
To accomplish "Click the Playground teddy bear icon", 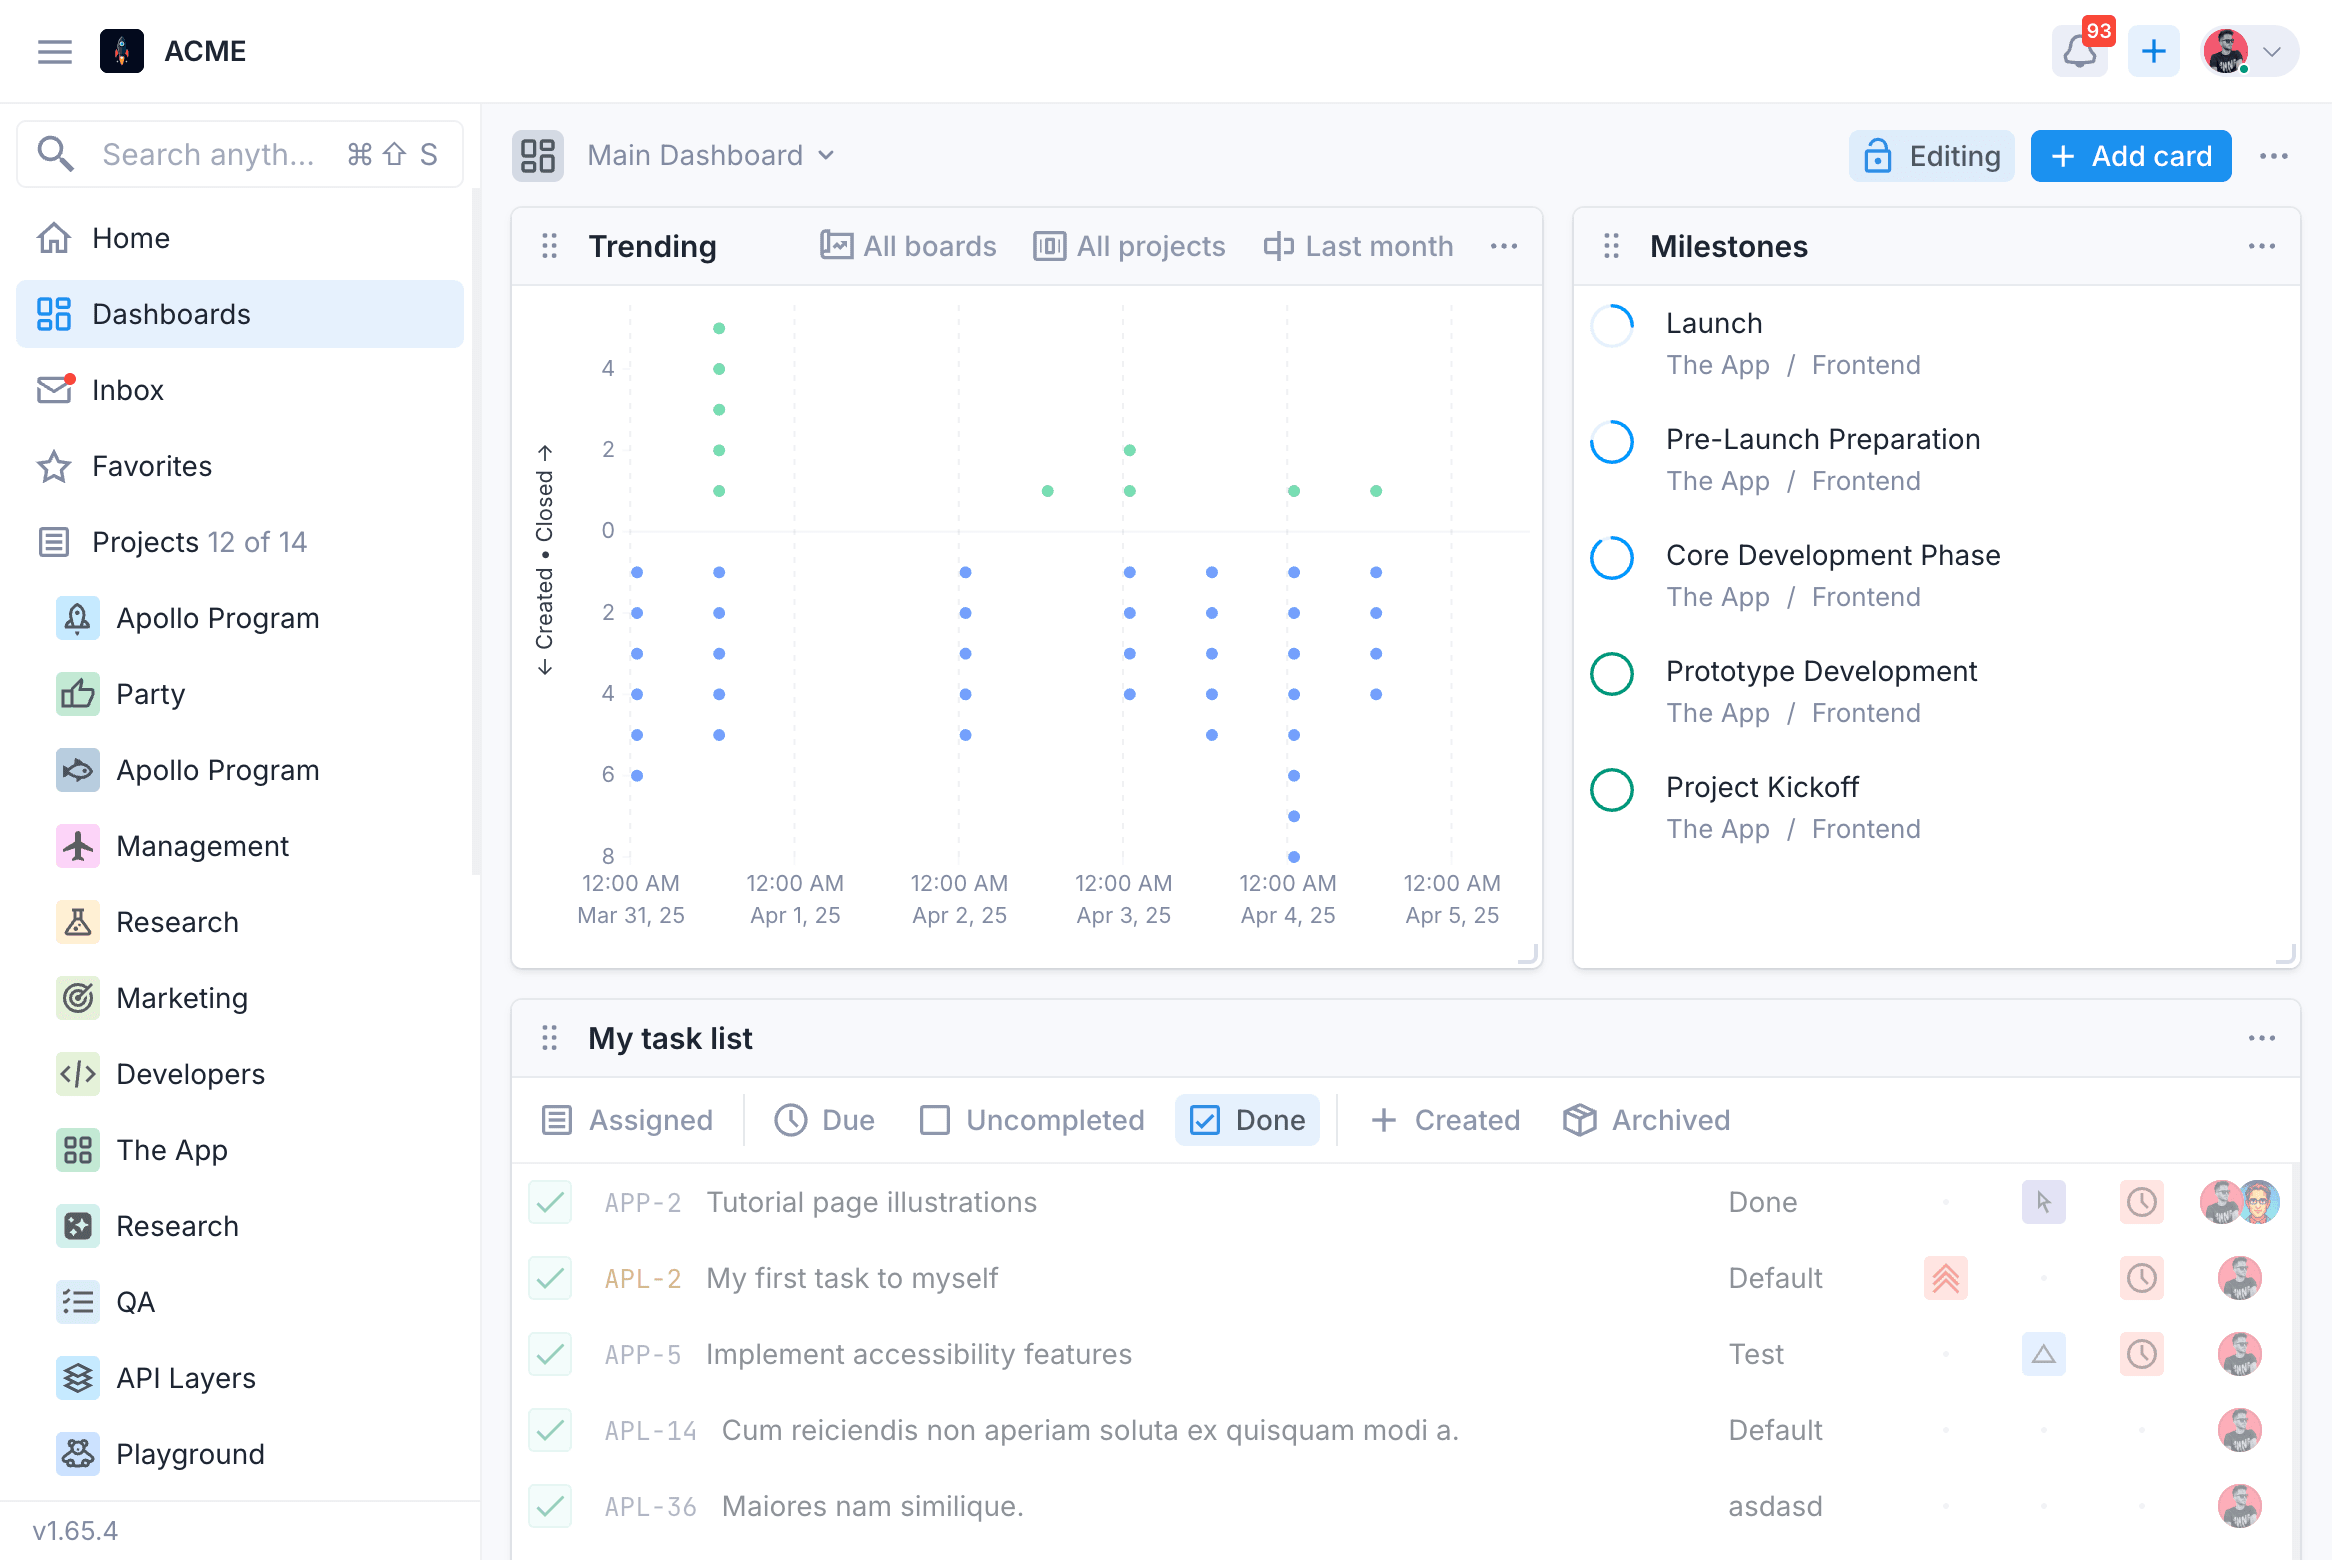I will [x=77, y=1454].
